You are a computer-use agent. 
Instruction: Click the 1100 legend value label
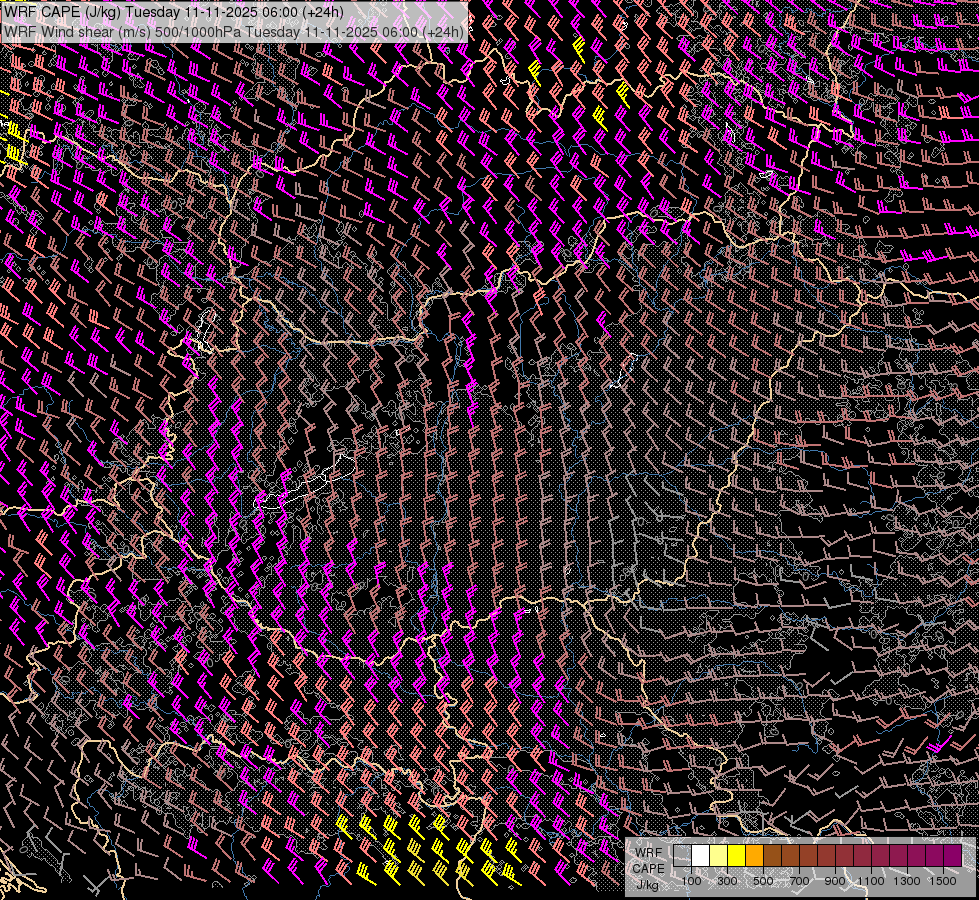point(871,881)
